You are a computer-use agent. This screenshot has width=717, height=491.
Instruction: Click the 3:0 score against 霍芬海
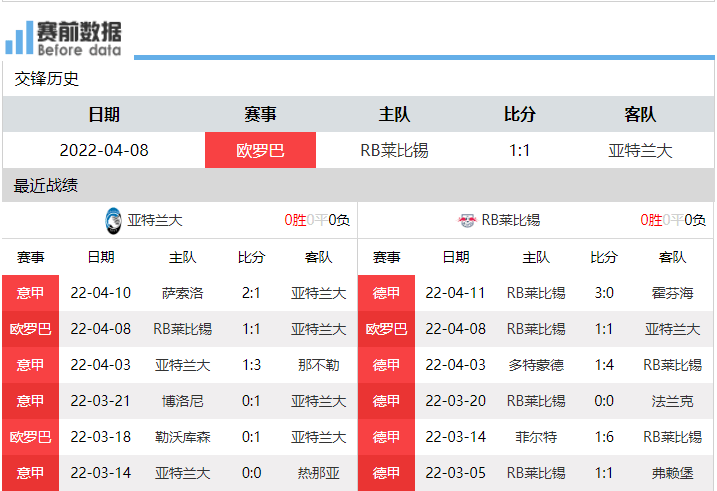coord(604,293)
